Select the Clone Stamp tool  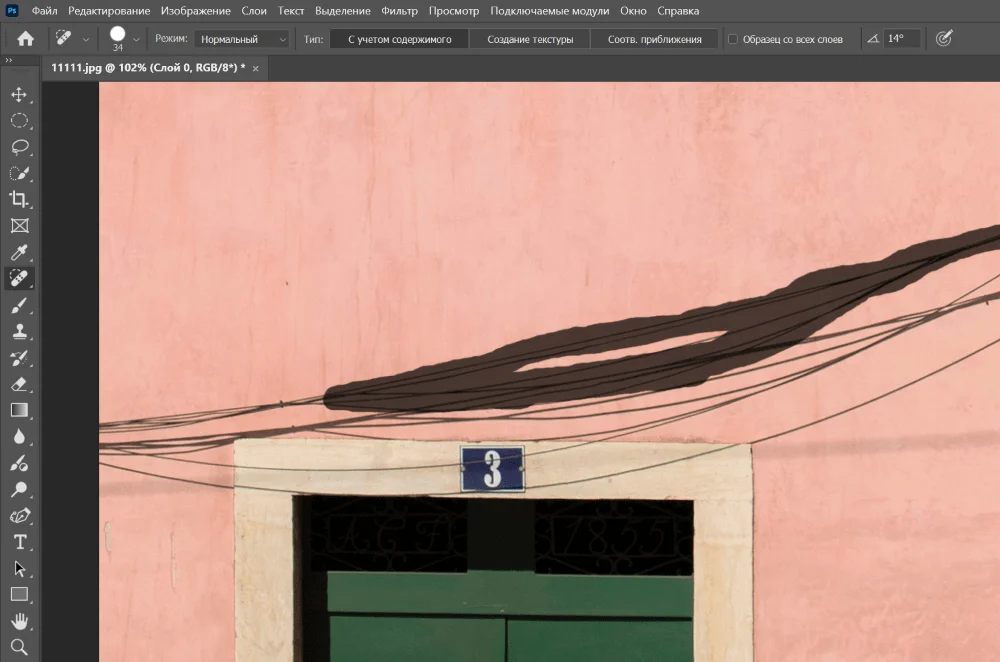pyautogui.click(x=18, y=331)
